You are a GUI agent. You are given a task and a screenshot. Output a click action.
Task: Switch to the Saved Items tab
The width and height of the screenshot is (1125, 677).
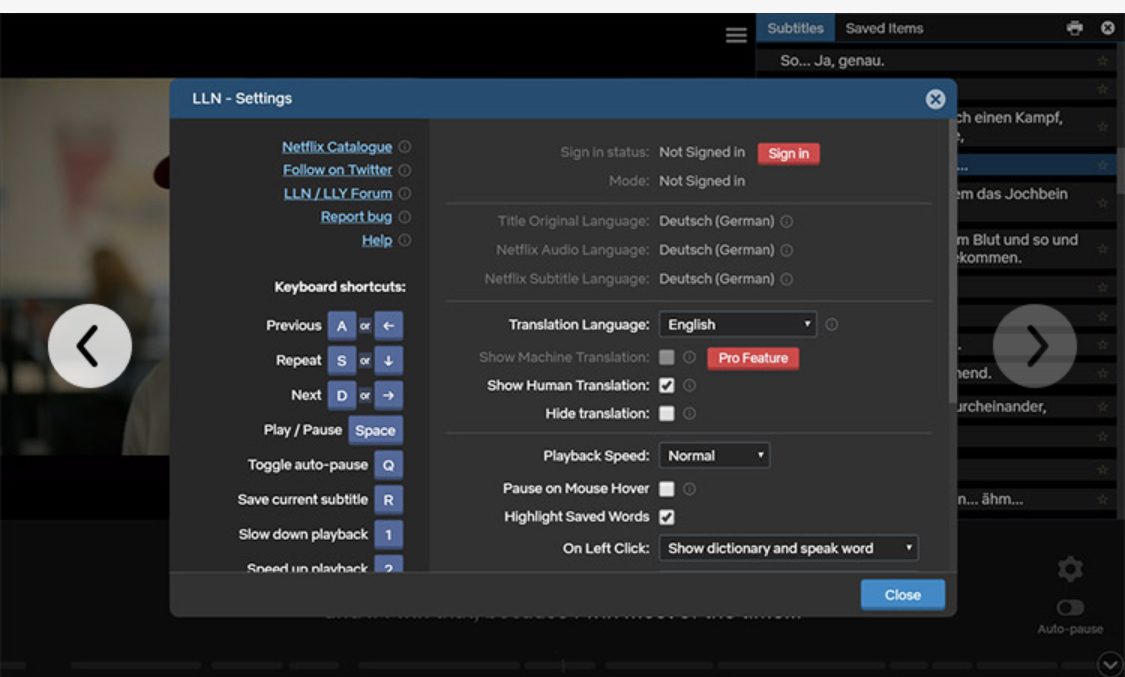coord(884,29)
